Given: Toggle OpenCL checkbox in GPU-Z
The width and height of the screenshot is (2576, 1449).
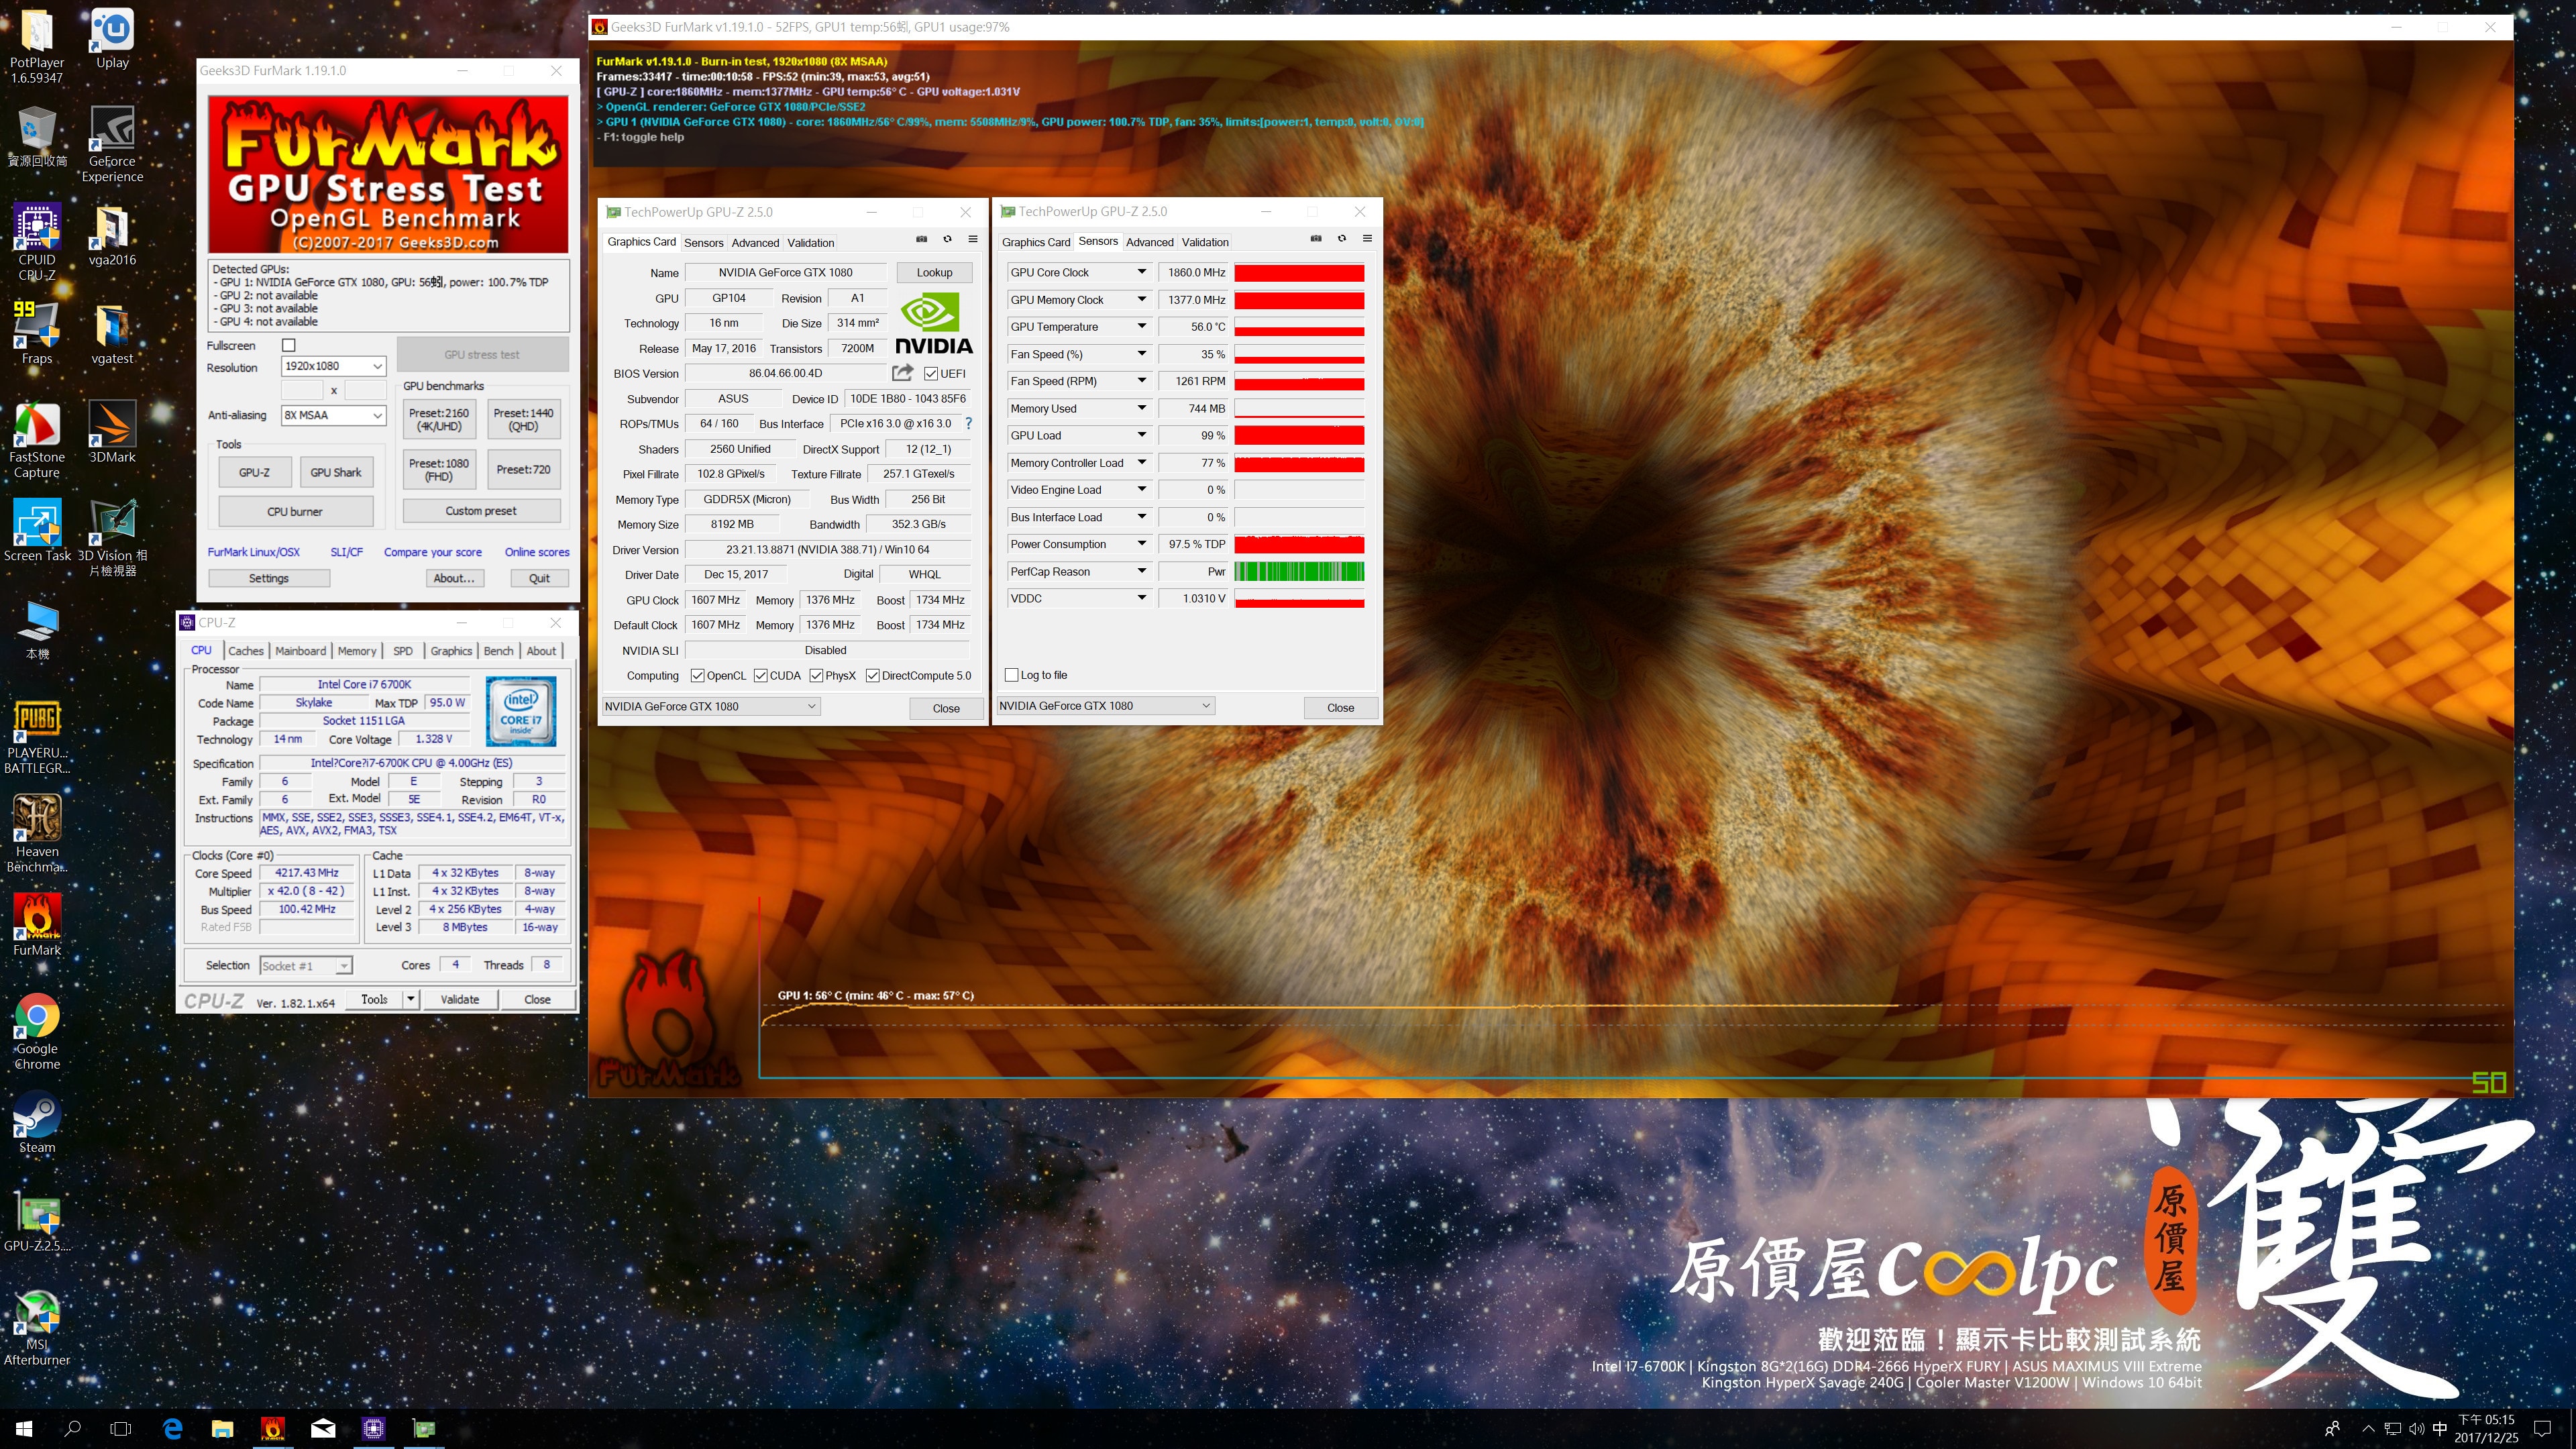Looking at the screenshot, I should (x=697, y=676).
